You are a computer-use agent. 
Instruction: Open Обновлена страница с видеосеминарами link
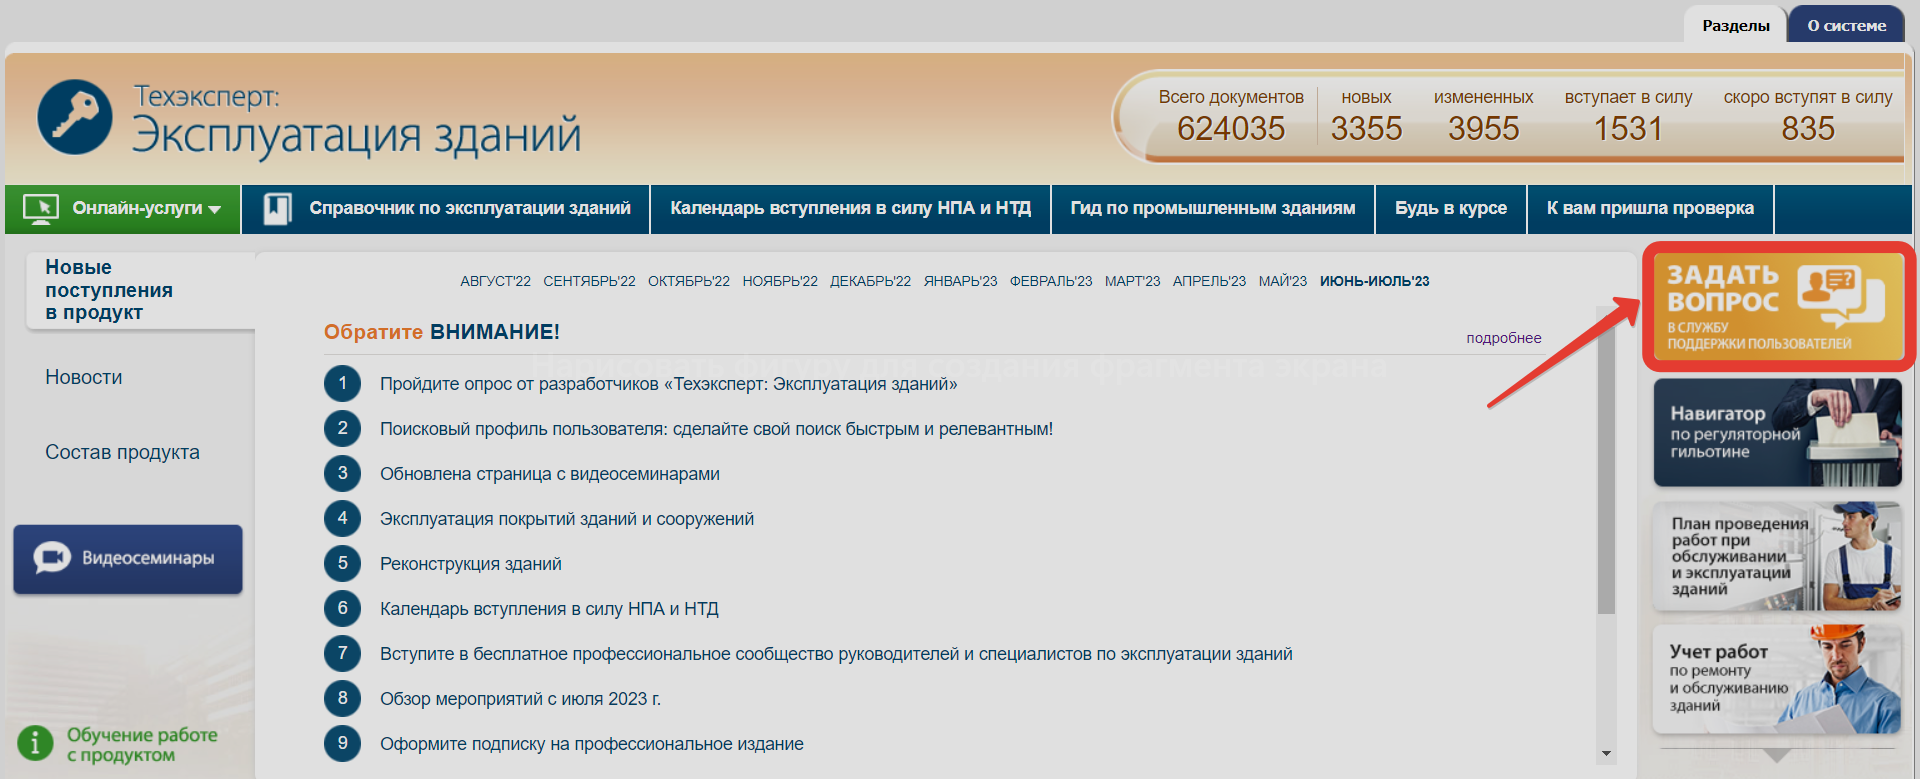point(550,474)
